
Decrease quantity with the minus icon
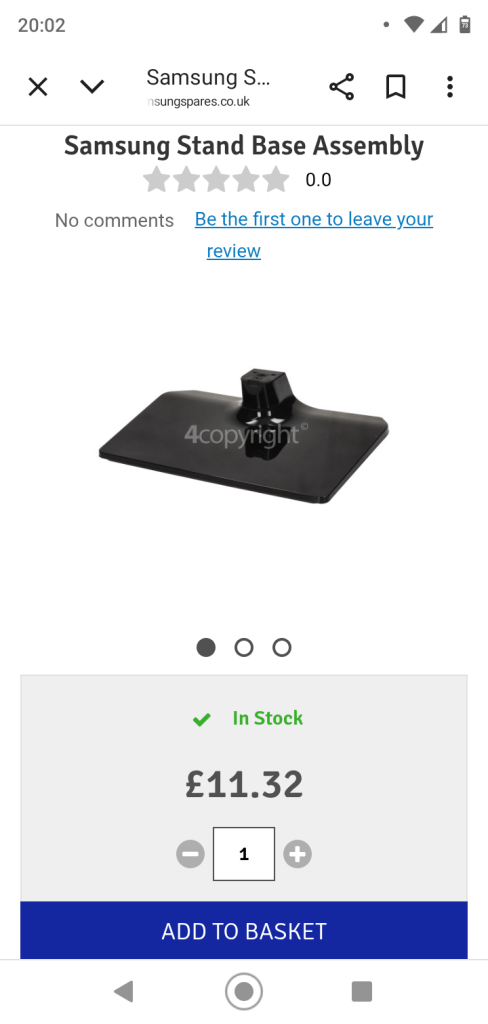pos(190,854)
